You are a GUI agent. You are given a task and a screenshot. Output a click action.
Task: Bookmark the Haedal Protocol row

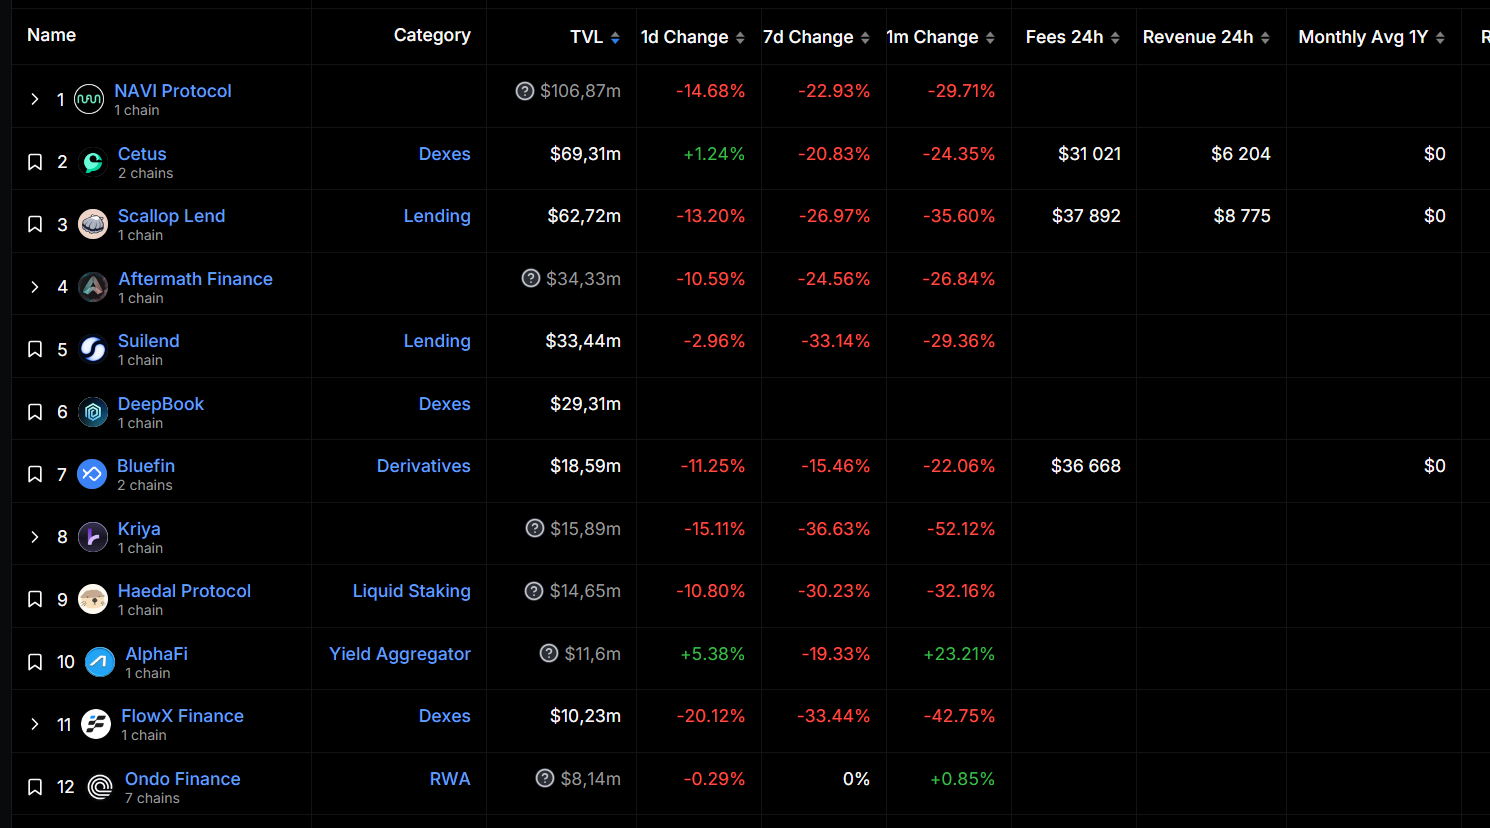click(x=35, y=599)
